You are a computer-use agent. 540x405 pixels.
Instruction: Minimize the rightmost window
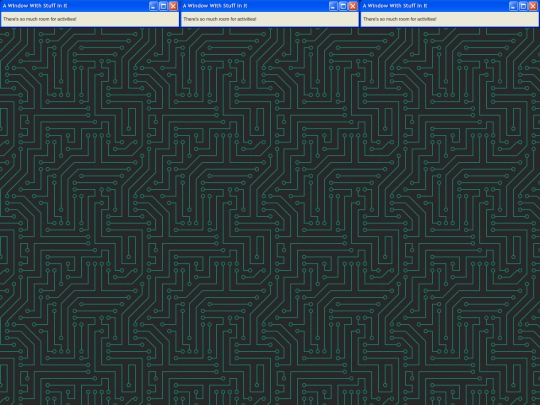[x=513, y=6]
